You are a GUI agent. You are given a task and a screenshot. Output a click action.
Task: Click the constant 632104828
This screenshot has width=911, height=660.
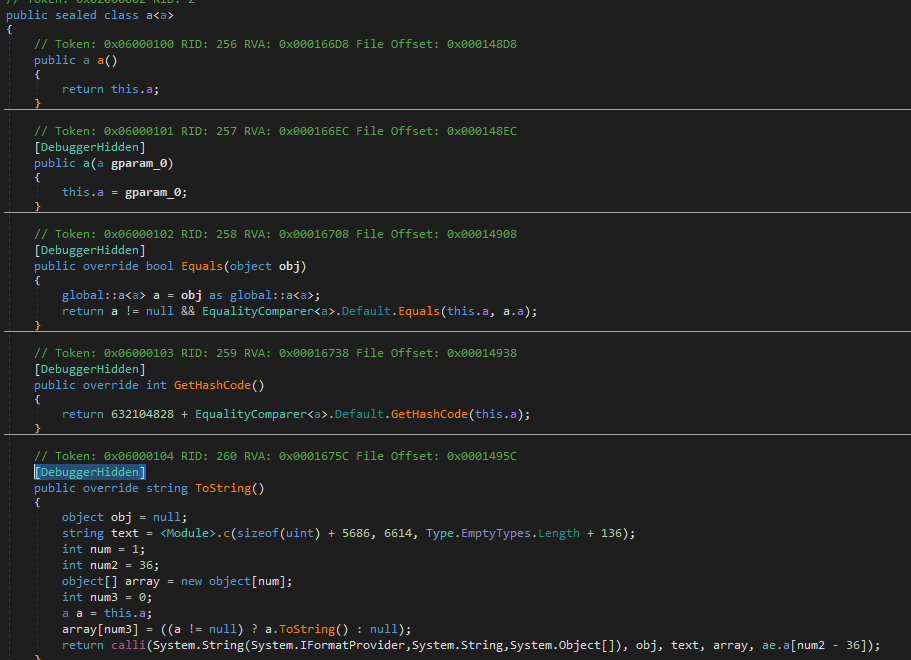click(x=142, y=414)
